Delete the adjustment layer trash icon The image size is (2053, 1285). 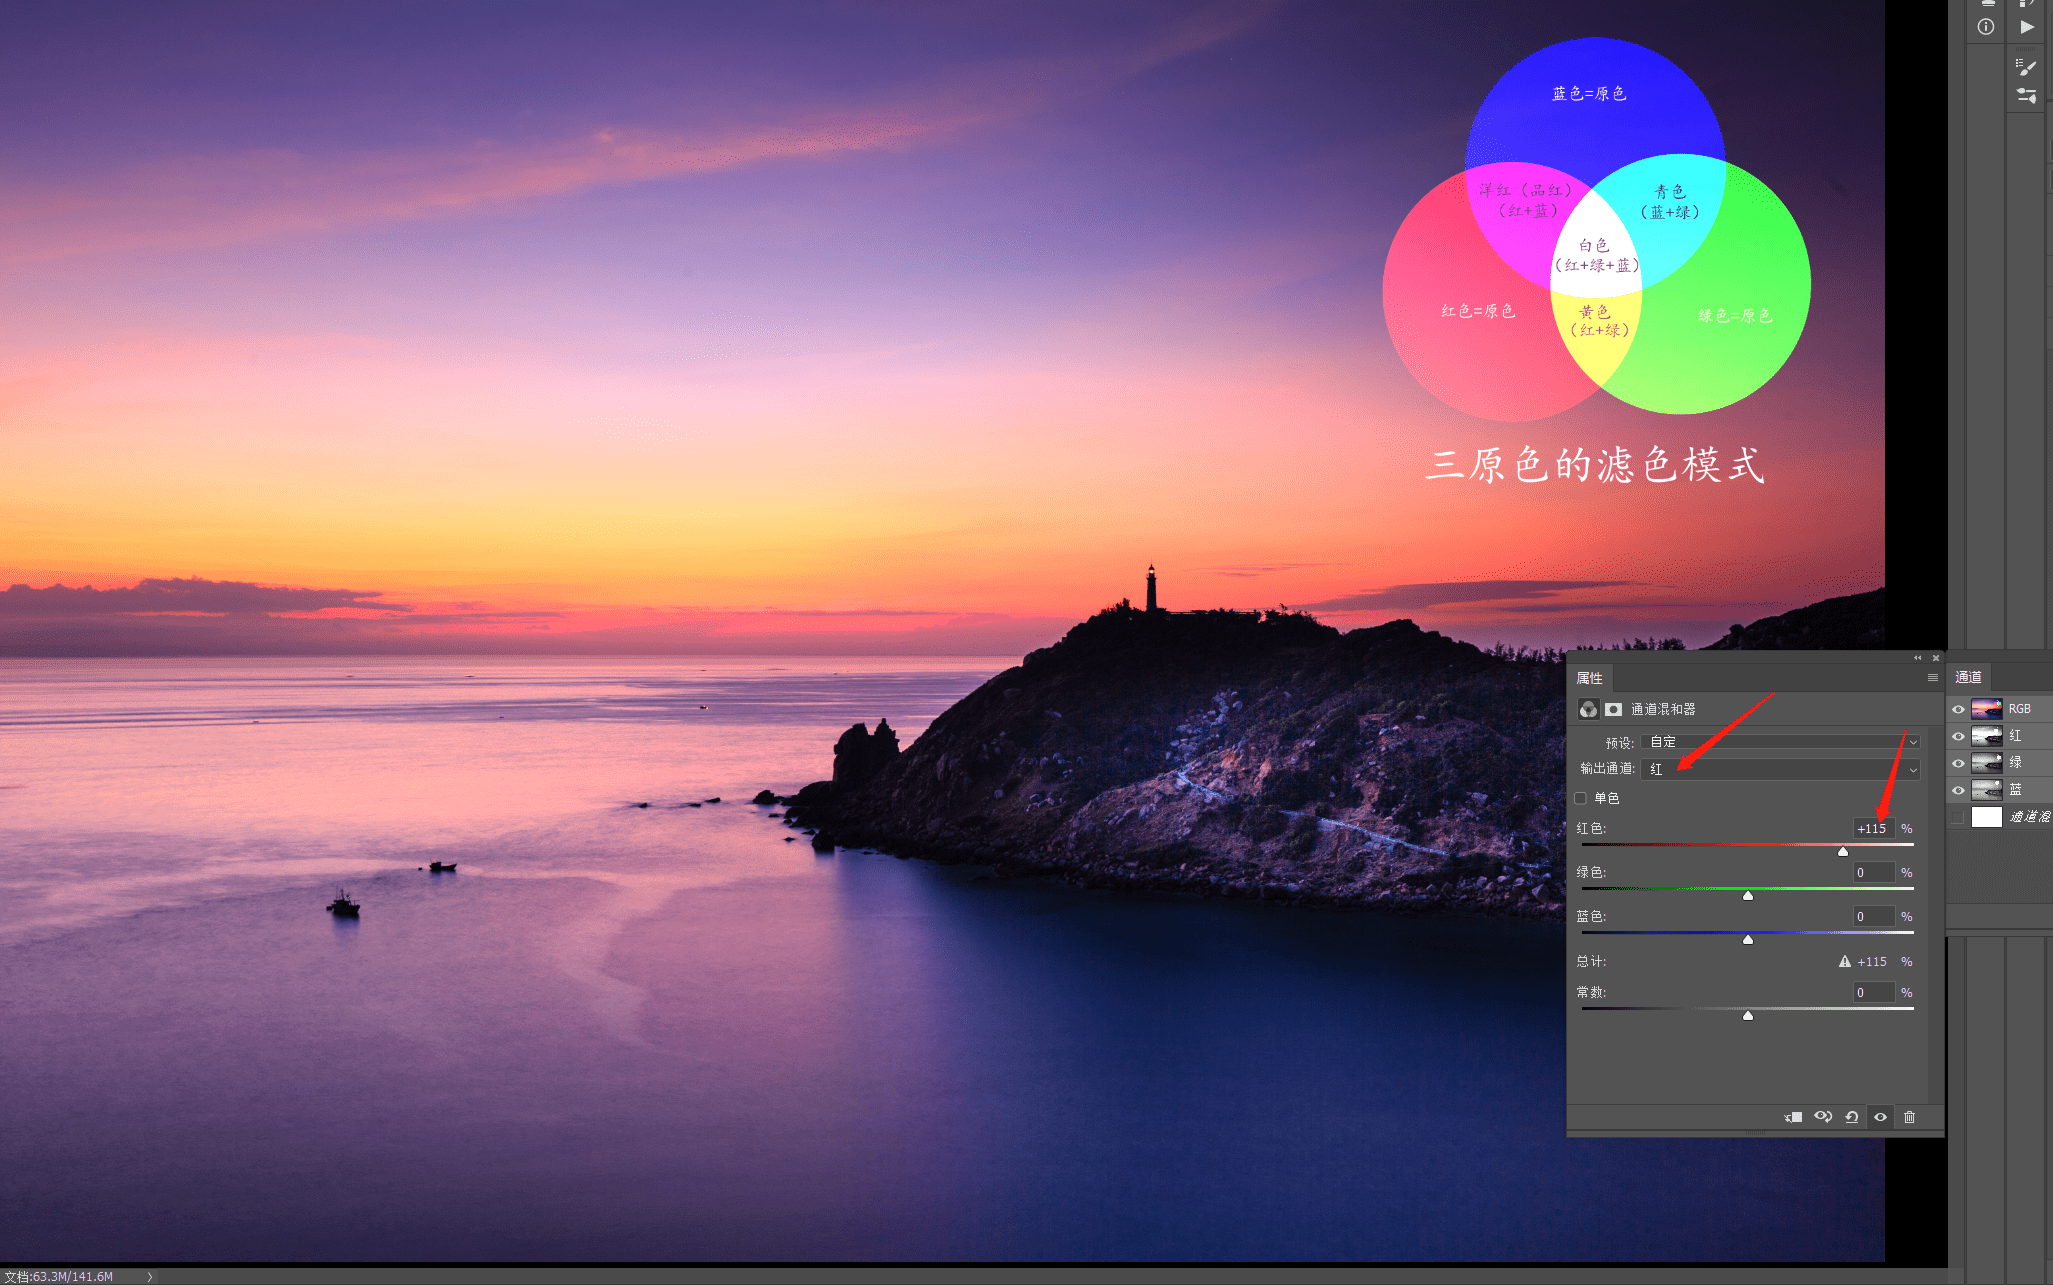[x=1909, y=1117]
